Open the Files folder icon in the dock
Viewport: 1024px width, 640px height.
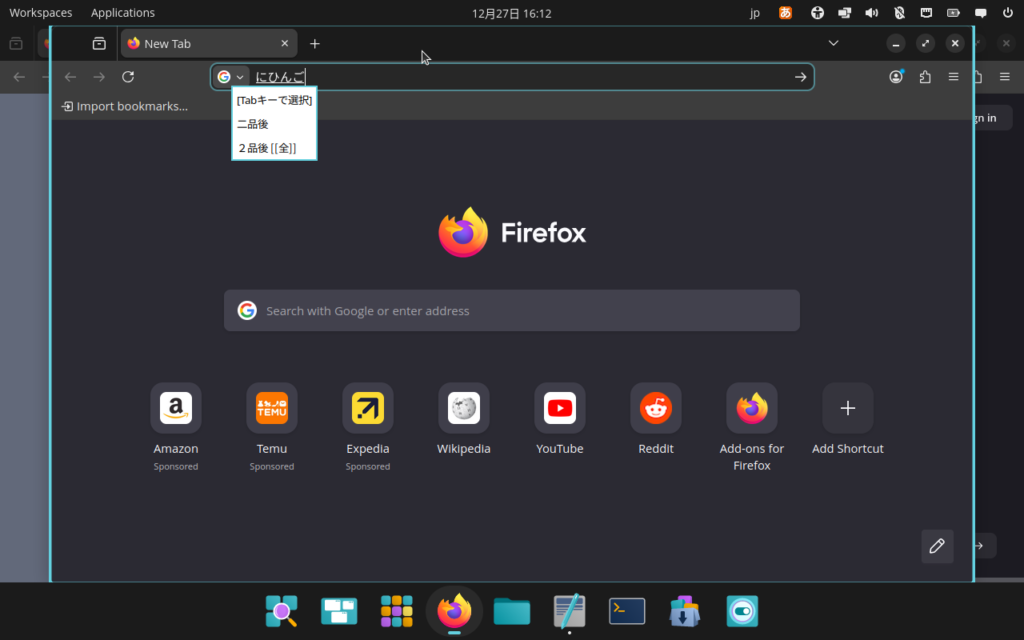pyautogui.click(x=512, y=611)
